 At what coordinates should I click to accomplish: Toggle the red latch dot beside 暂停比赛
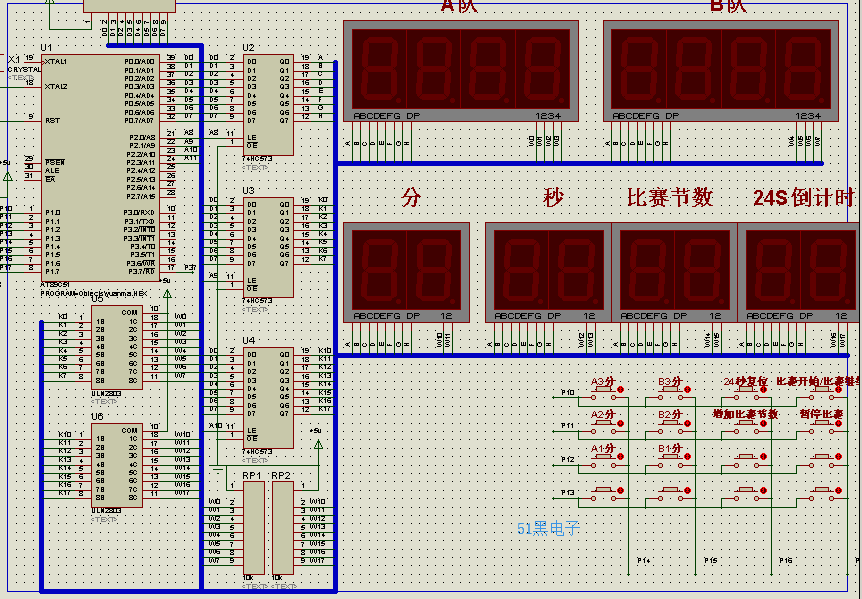[x=838, y=424]
